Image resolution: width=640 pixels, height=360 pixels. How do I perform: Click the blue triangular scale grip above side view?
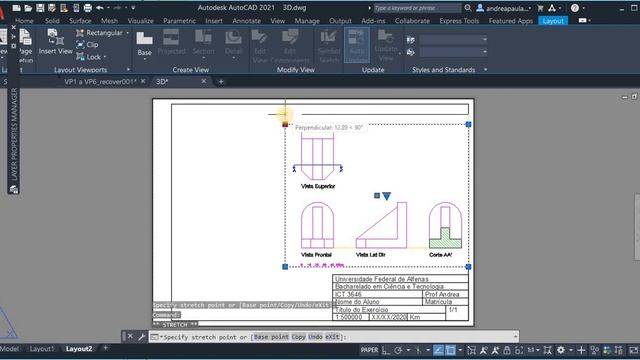point(387,196)
